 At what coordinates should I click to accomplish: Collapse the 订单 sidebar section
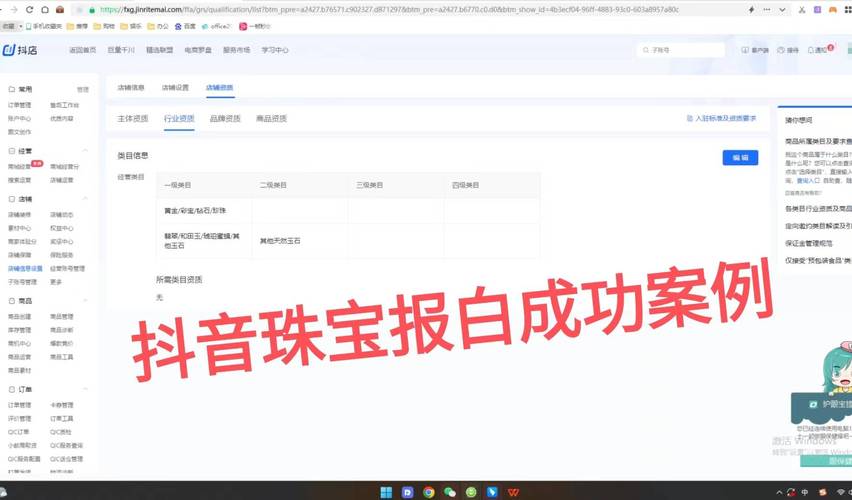(x=85, y=389)
